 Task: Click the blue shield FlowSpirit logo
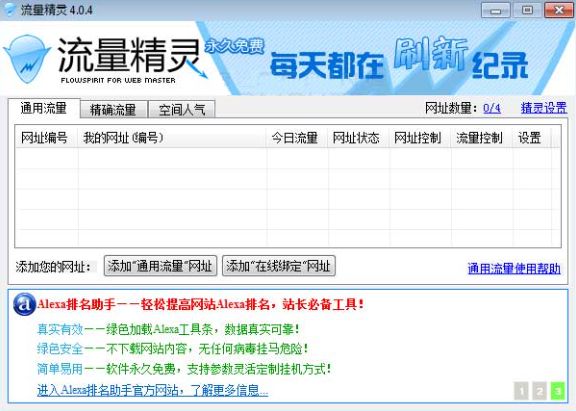pos(27,59)
